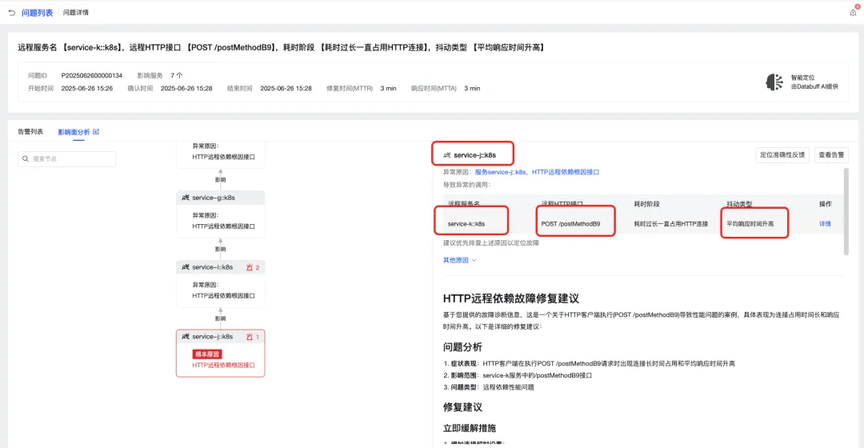
Task: Click the alarm icon on root-cause service-j::k8s node
Action: [249, 337]
